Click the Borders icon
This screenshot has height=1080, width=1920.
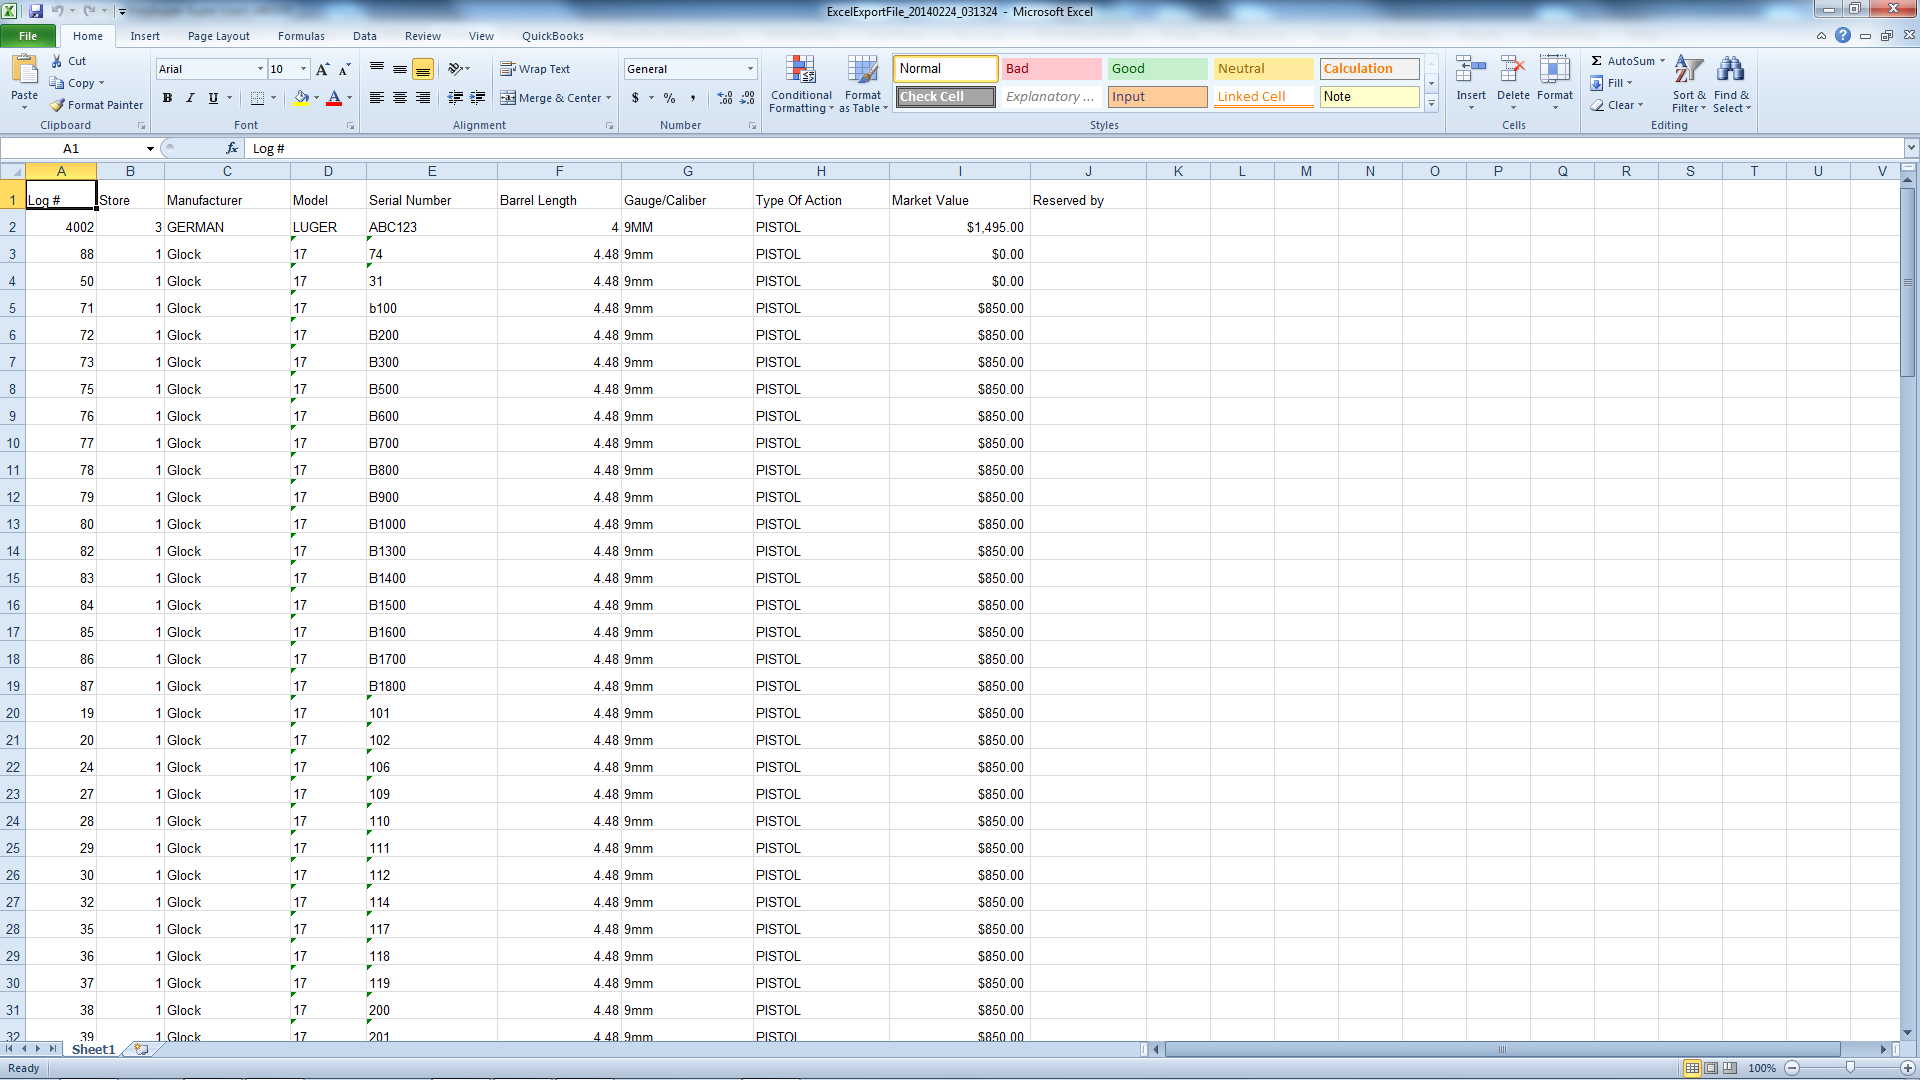pyautogui.click(x=257, y=98)
